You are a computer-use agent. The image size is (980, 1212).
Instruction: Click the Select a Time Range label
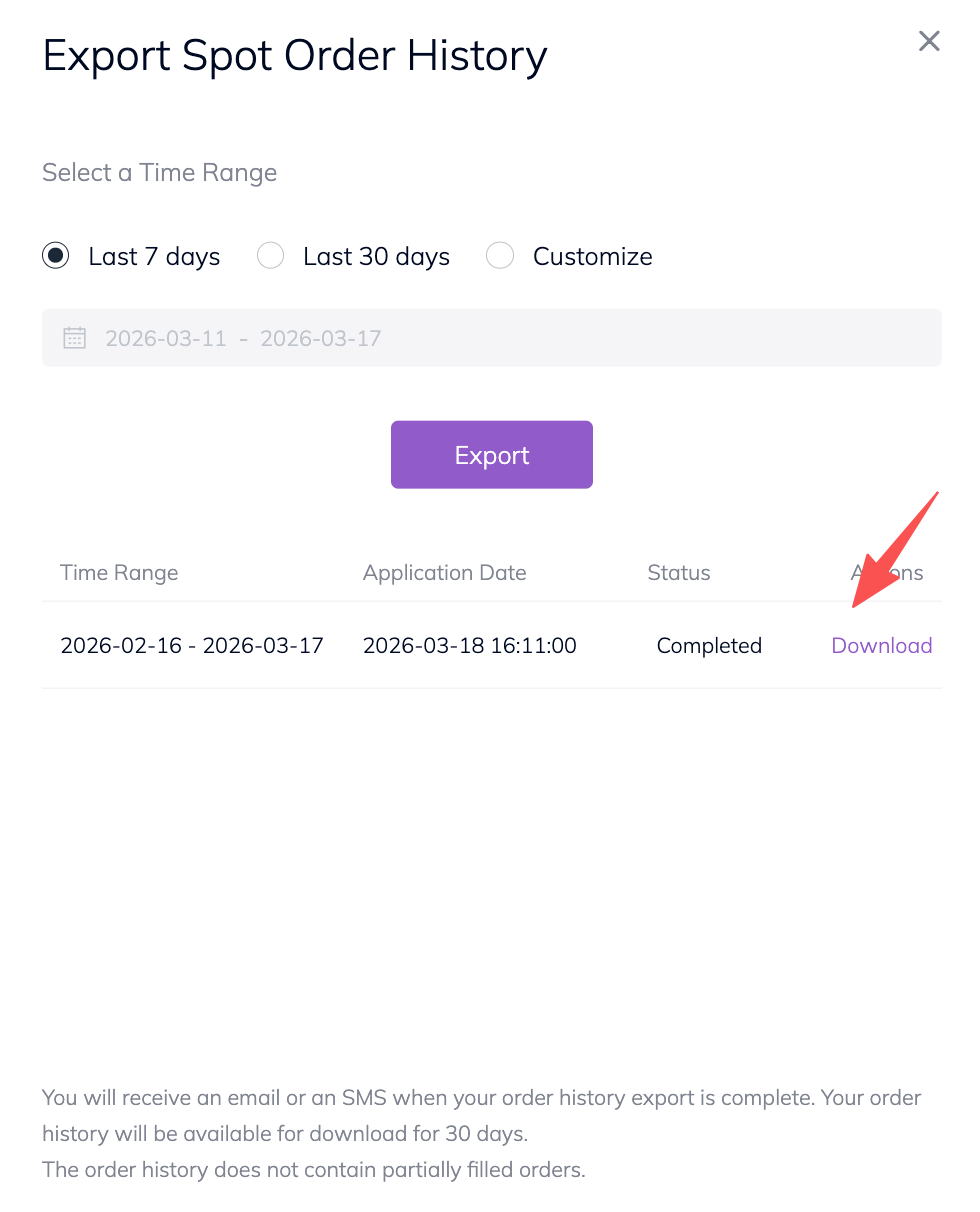(x=160, y=173)
